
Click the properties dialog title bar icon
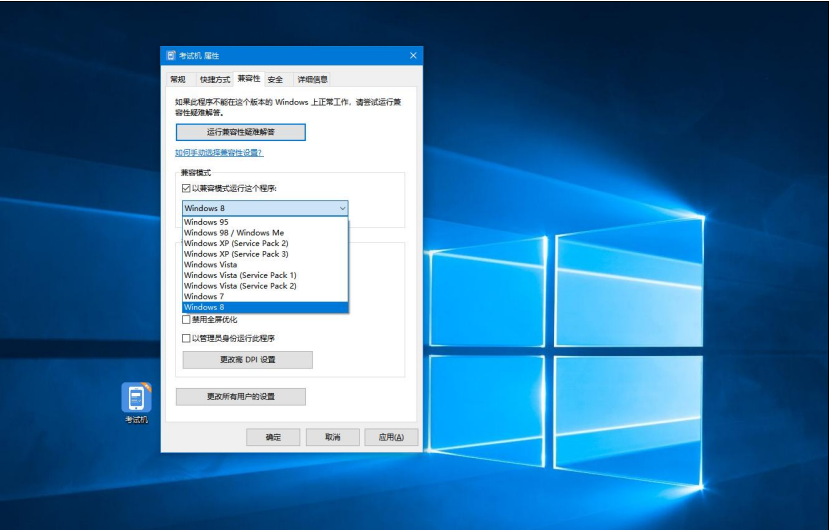[171, 56]
